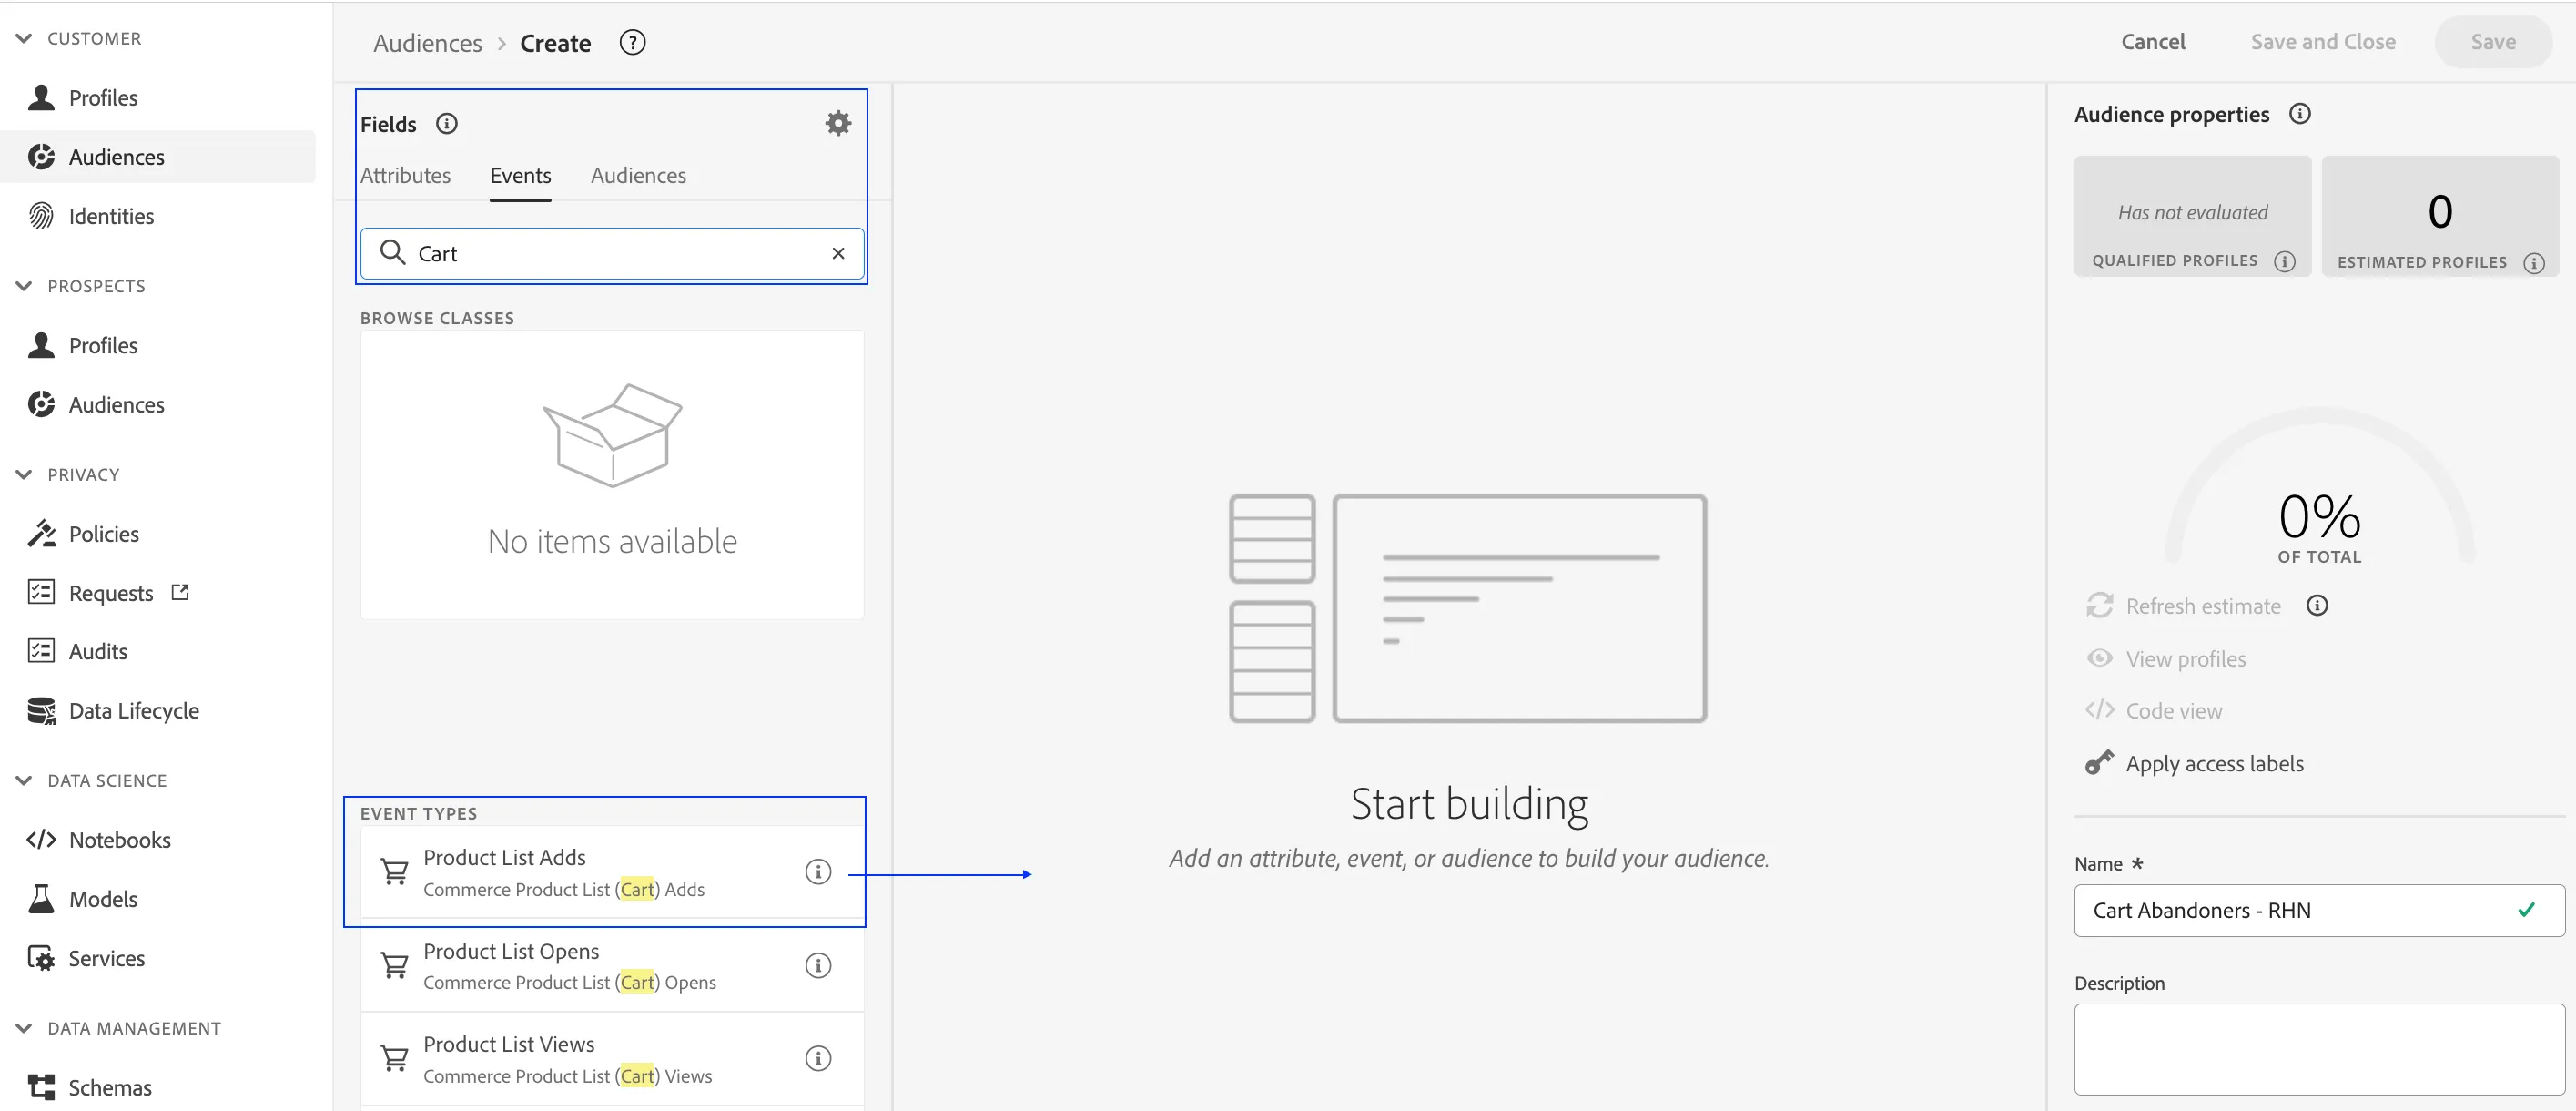Select the Product List Opens event
This screenshot has width=2576, height=1111.
point(612,966)
